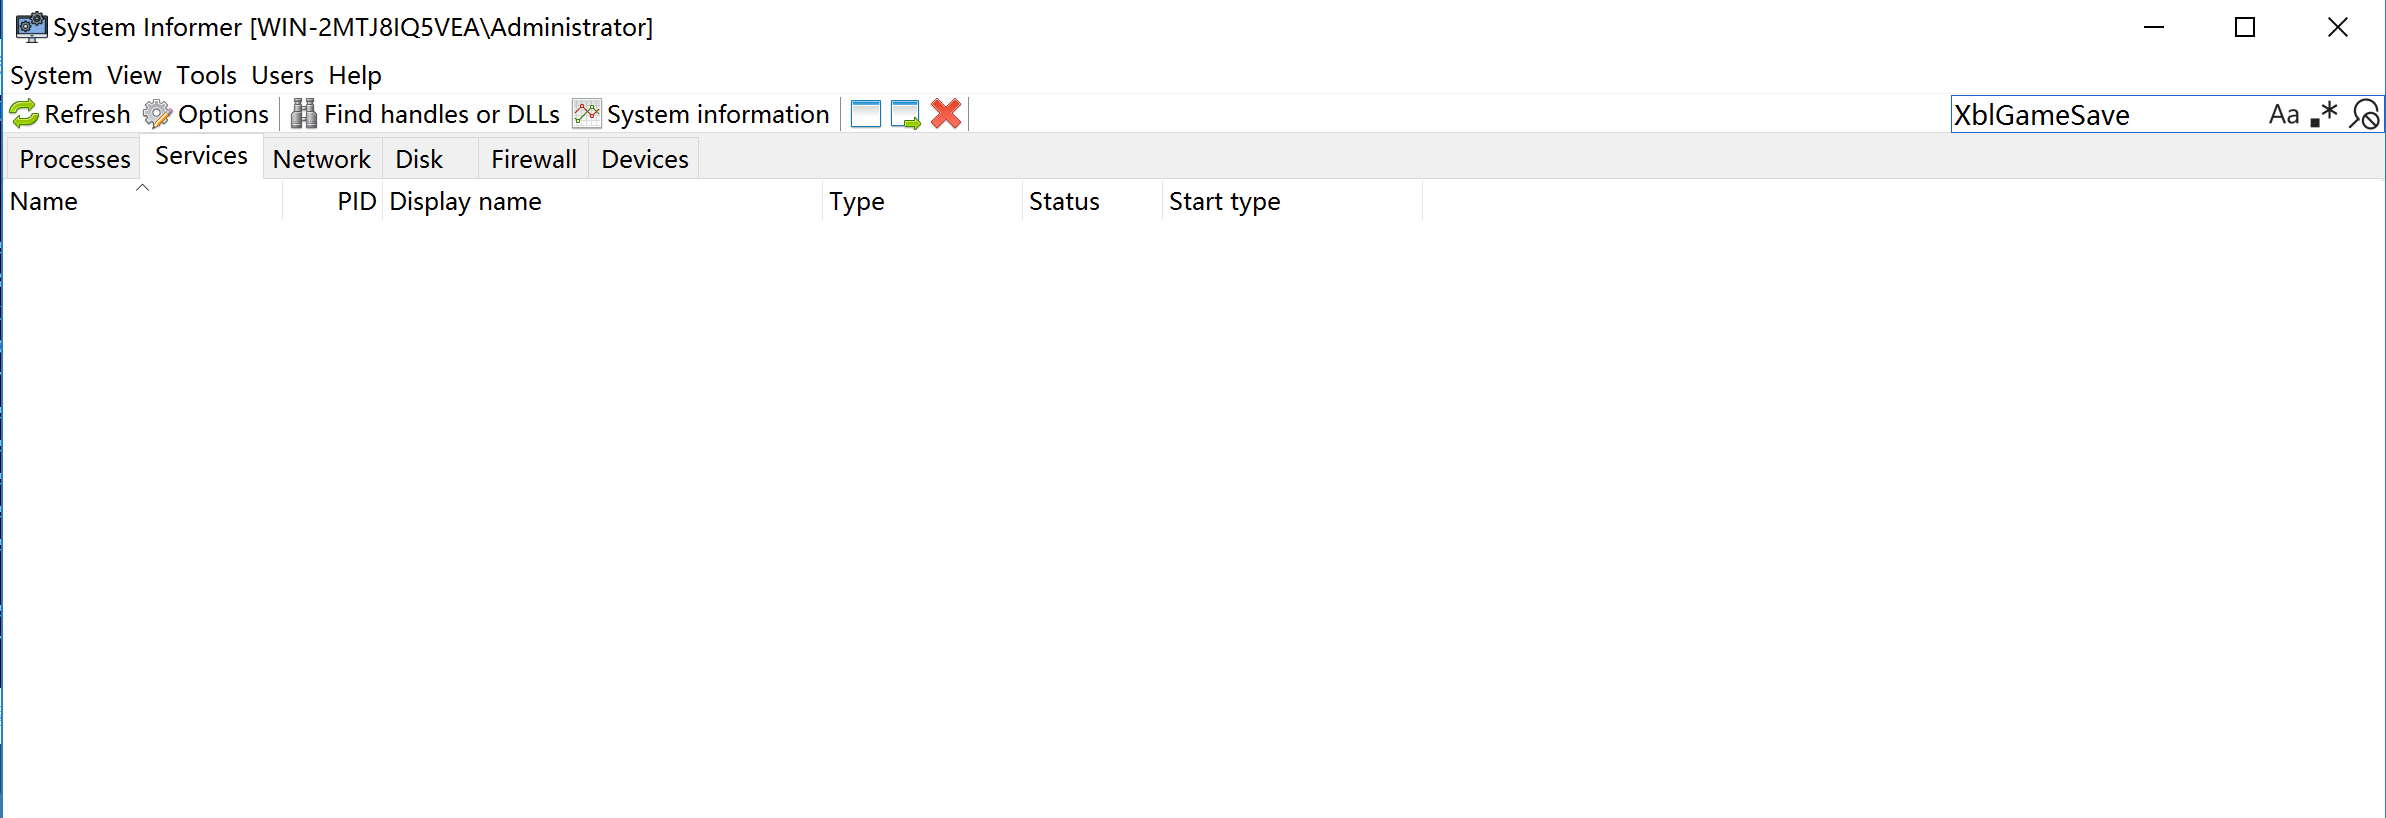Open Find handles or DLLs
This screenshot has height=818, width=2386.
[426, 114]
